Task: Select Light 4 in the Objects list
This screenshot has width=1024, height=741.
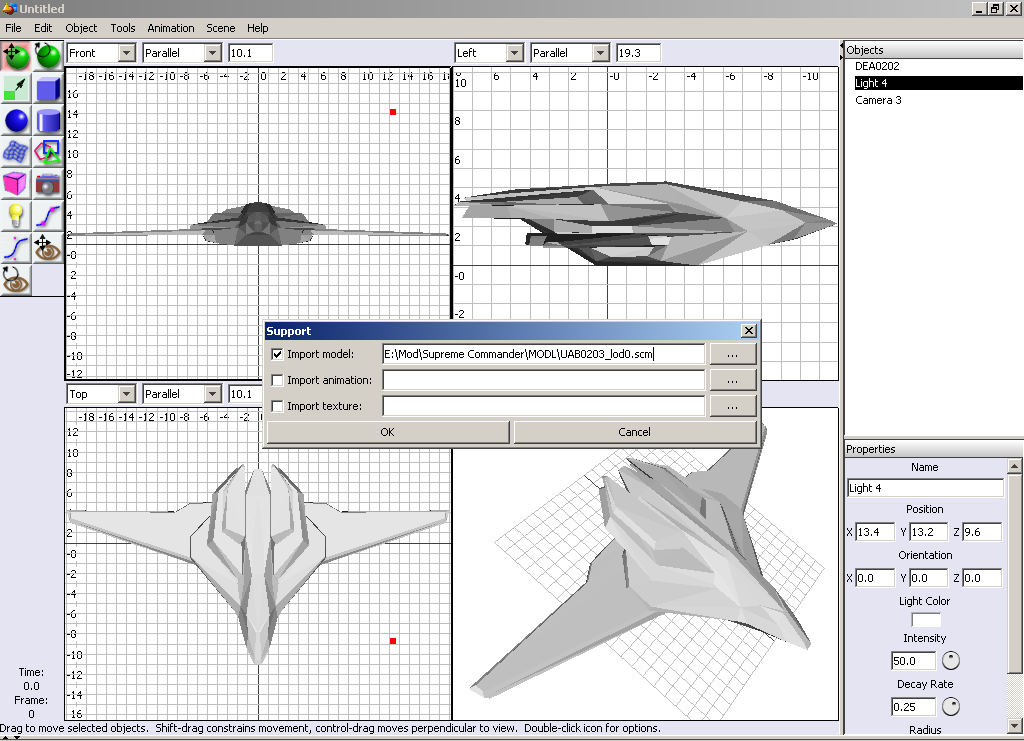Action: pos(938,83)
